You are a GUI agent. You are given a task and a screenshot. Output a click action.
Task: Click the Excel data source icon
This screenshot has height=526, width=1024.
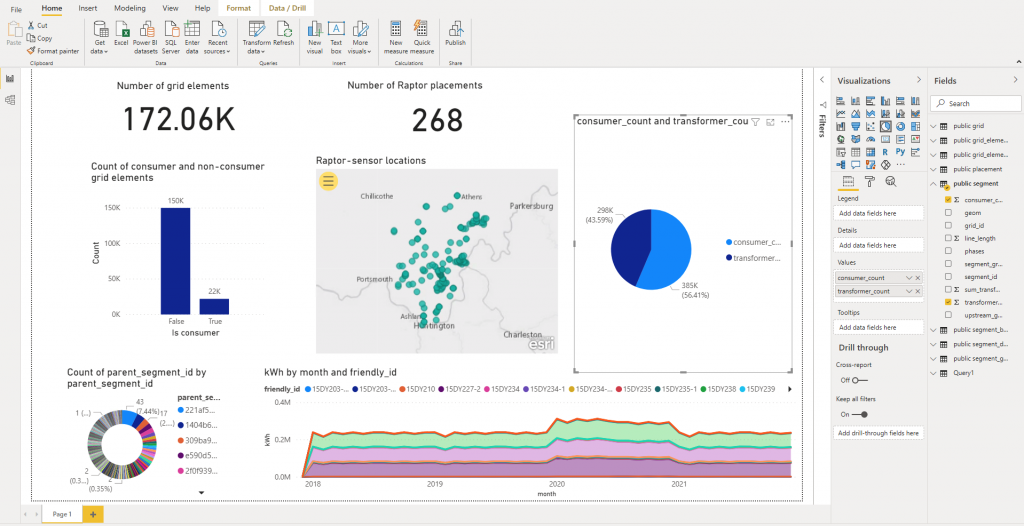tap(121, 29)
